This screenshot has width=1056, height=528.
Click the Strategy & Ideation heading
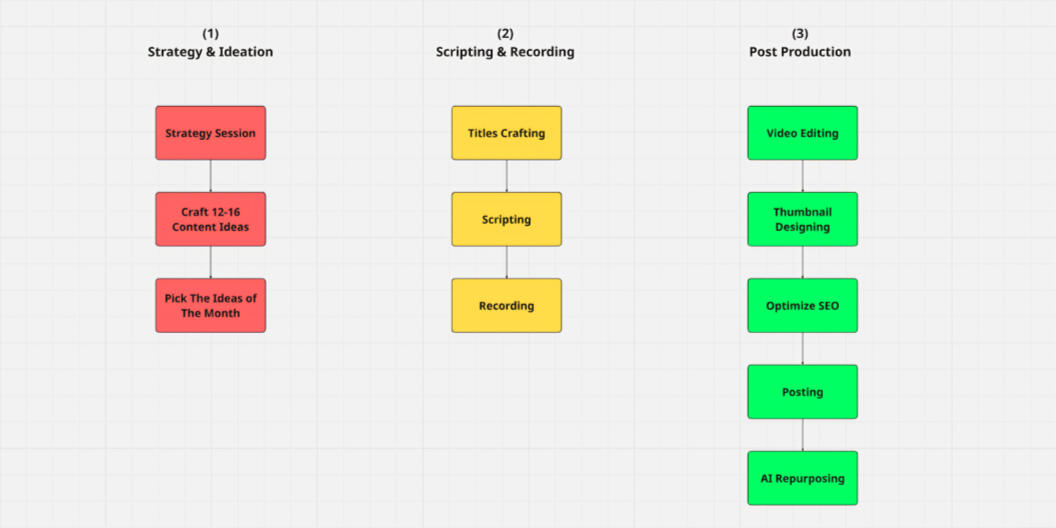click(210, 52)
